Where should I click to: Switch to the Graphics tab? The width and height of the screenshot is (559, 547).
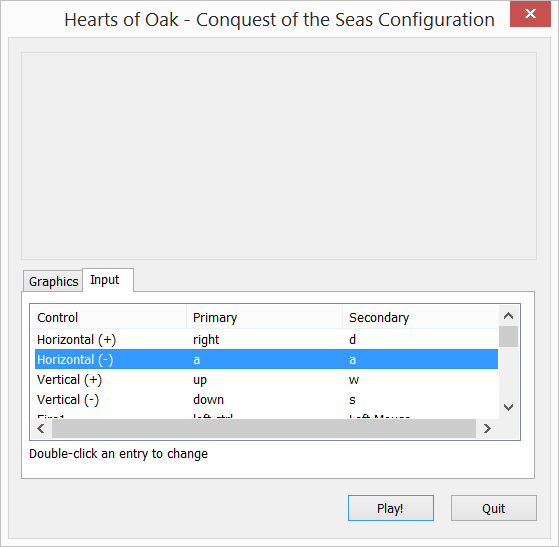tap(53, 281)
